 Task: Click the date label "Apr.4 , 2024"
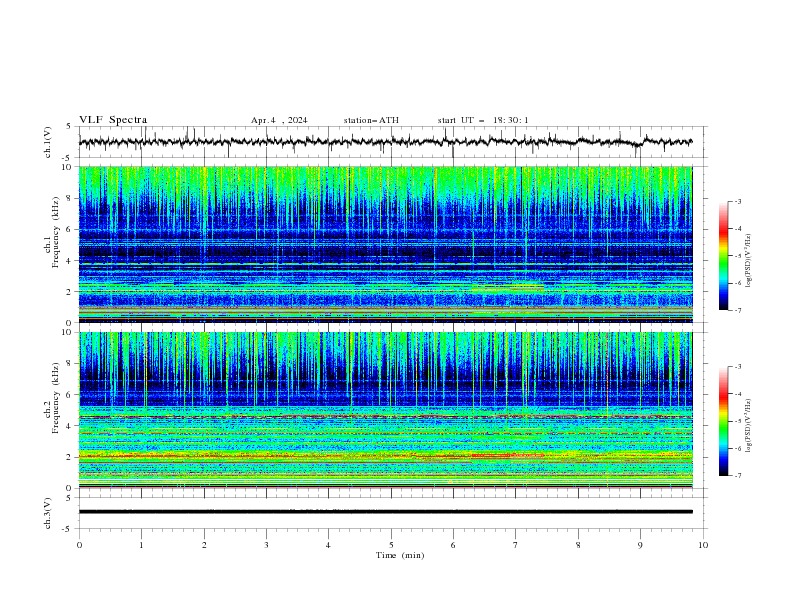point(279,120)
